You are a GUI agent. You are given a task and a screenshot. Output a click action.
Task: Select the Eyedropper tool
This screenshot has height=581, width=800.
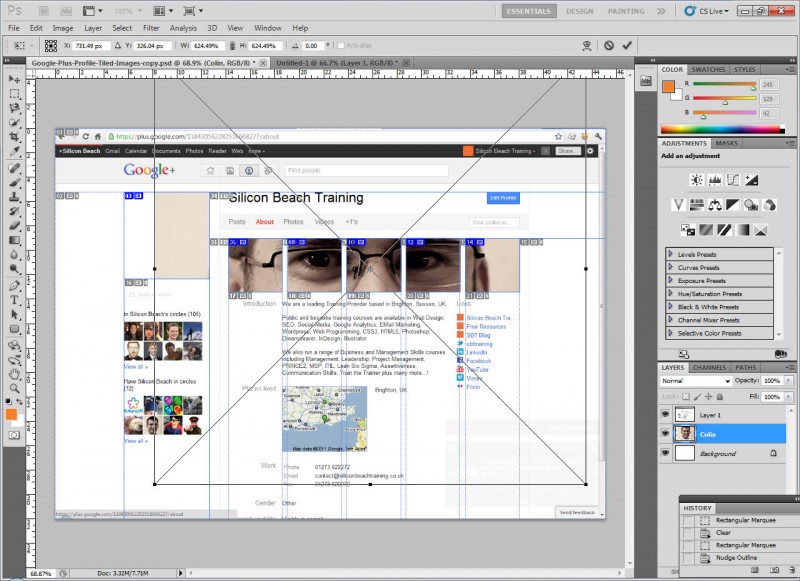point(14,151)
